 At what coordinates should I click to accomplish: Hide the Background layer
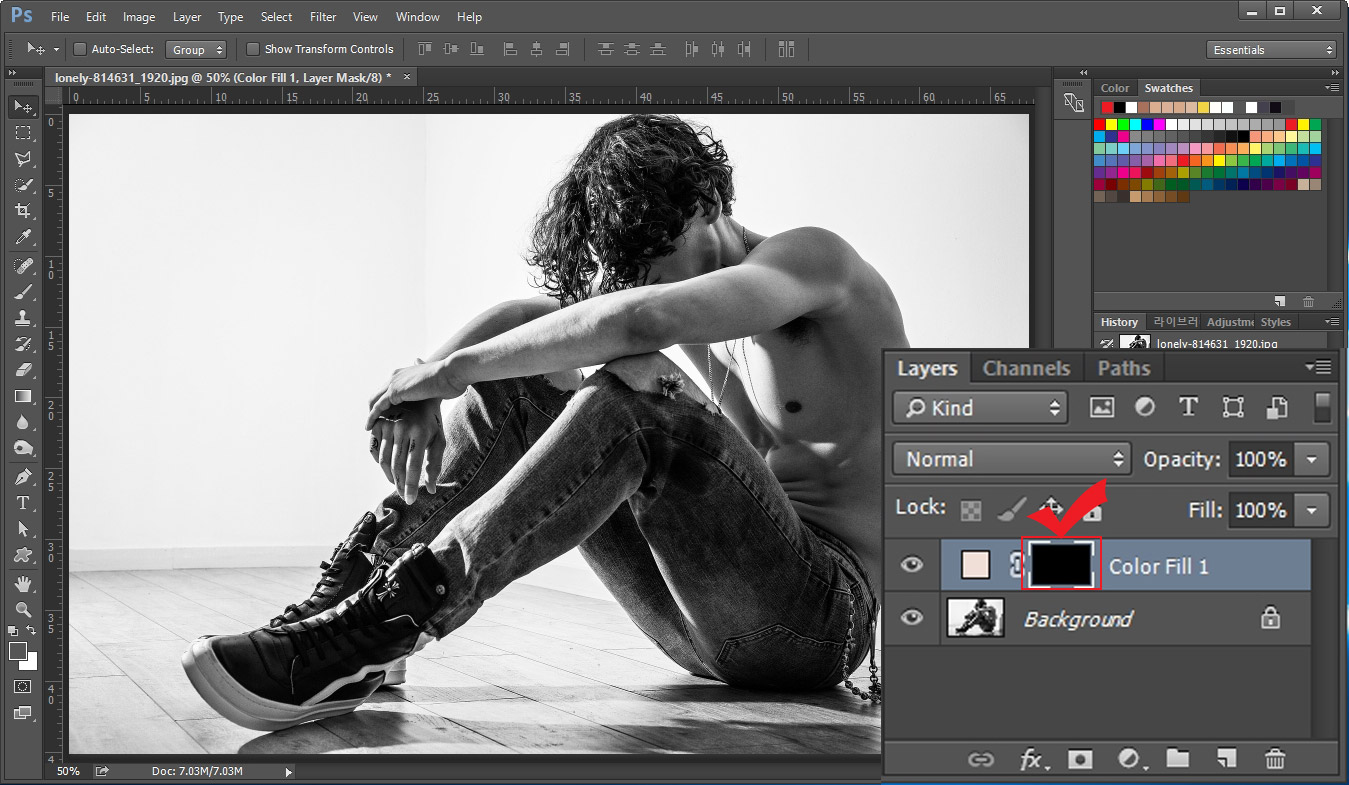coord(911,618)
